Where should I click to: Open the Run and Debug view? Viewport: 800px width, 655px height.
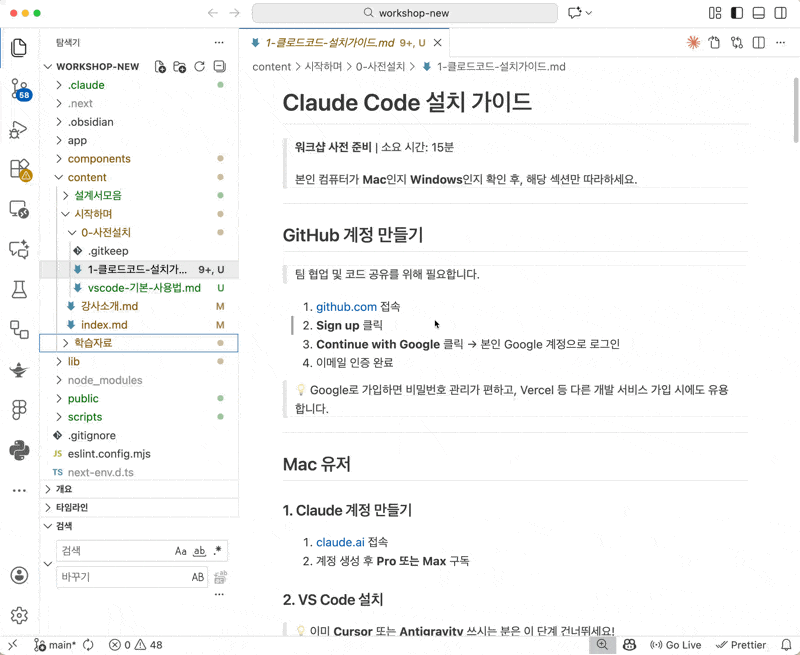click(x=19, y=129)
